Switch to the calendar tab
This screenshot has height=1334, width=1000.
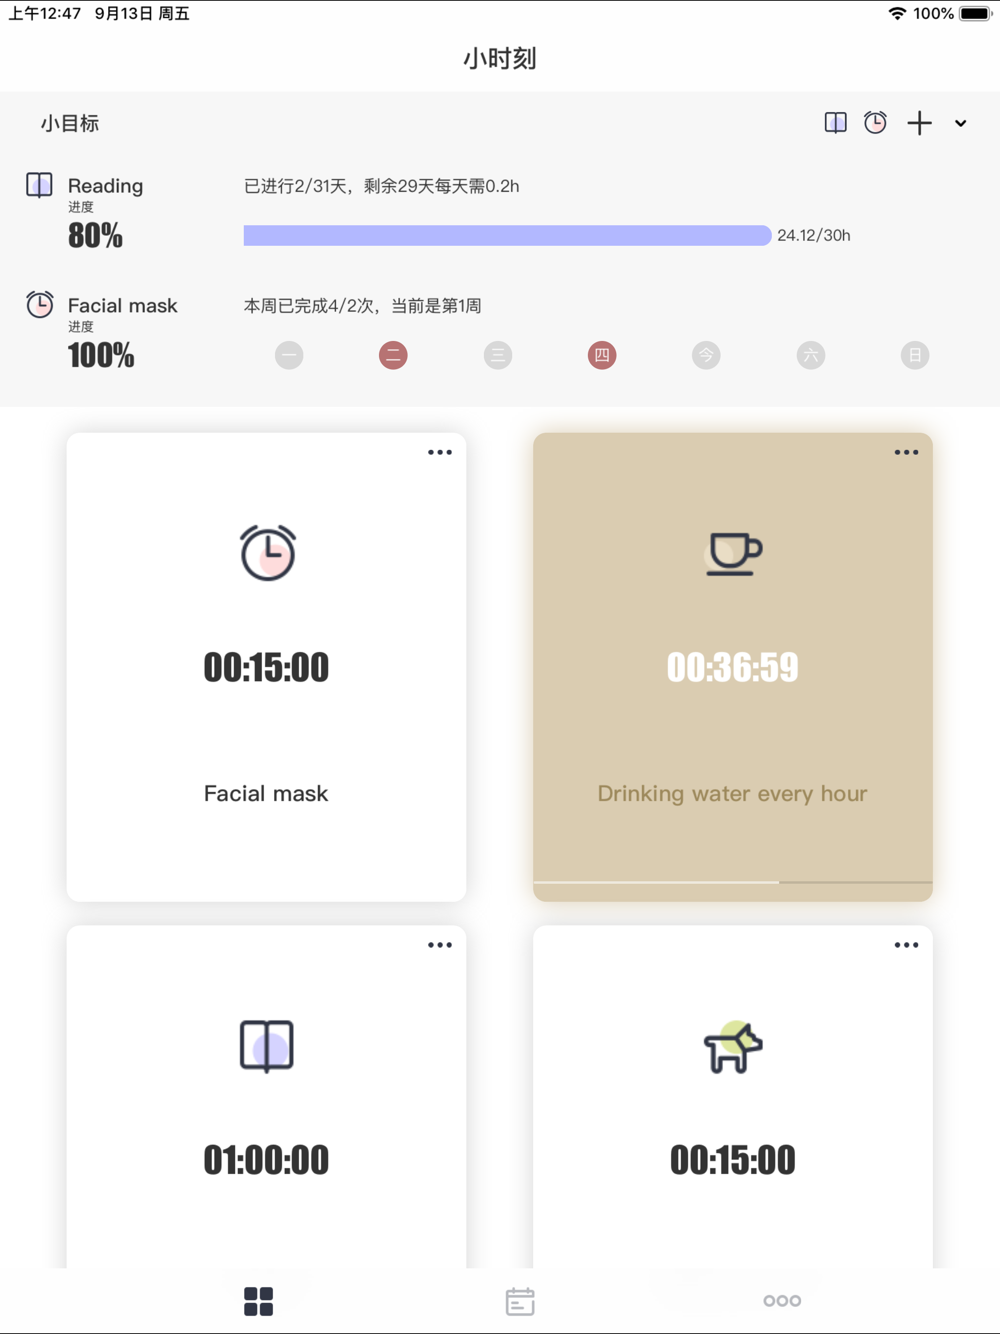point(520,1301)
